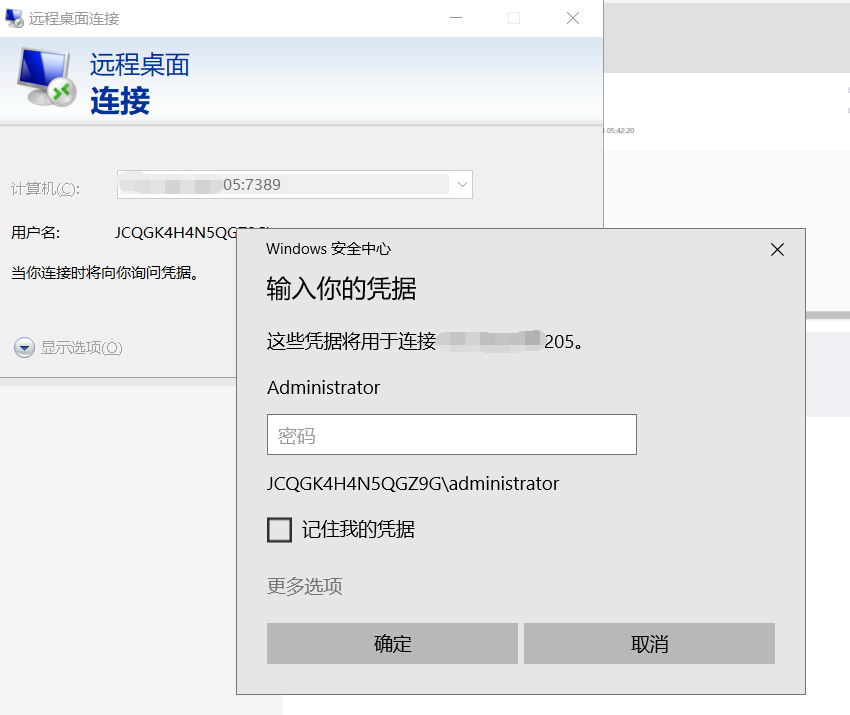The width and height of the screenshot is (850, 715).
Task: Click the Remote Desktop monitor logo
Action: tap(42, 80)
